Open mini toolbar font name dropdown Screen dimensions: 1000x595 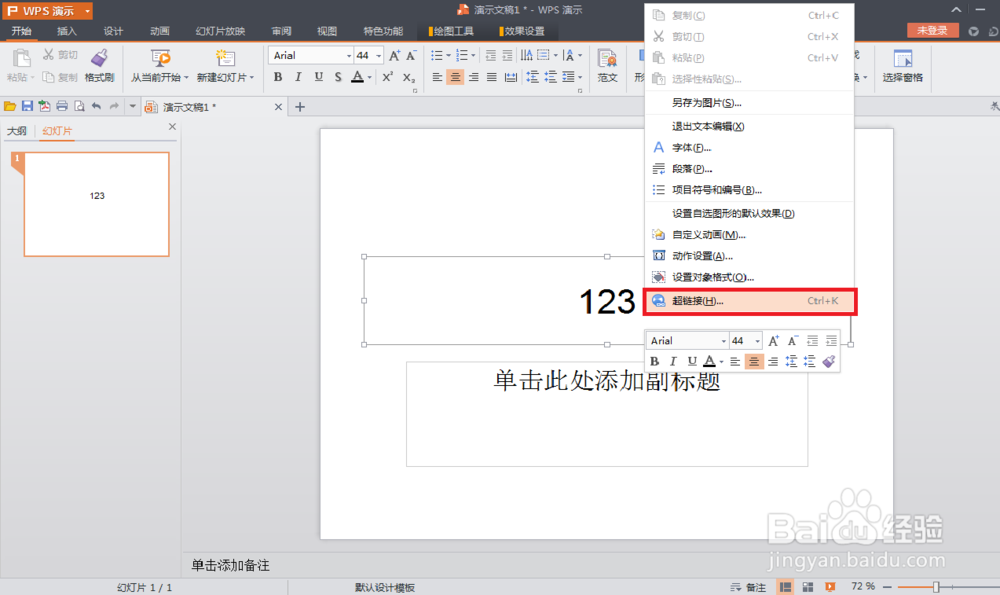(x=723, y=341)
